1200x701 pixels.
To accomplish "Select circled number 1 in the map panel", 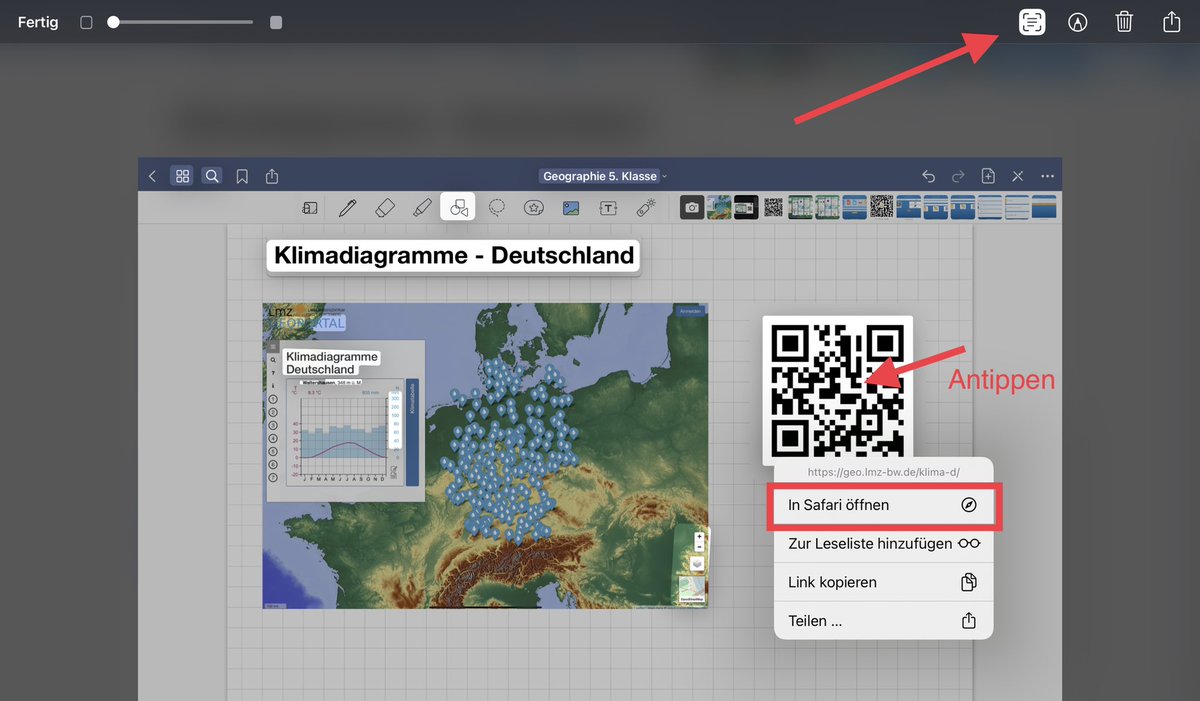I will (273, 399).
